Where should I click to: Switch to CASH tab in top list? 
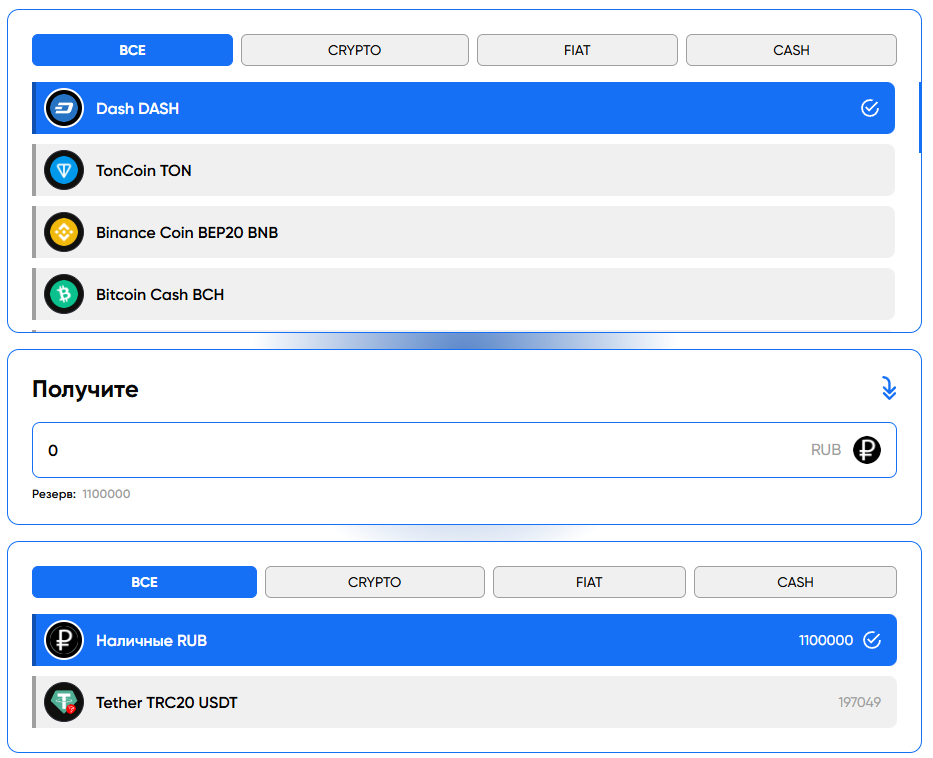[791, 50]
